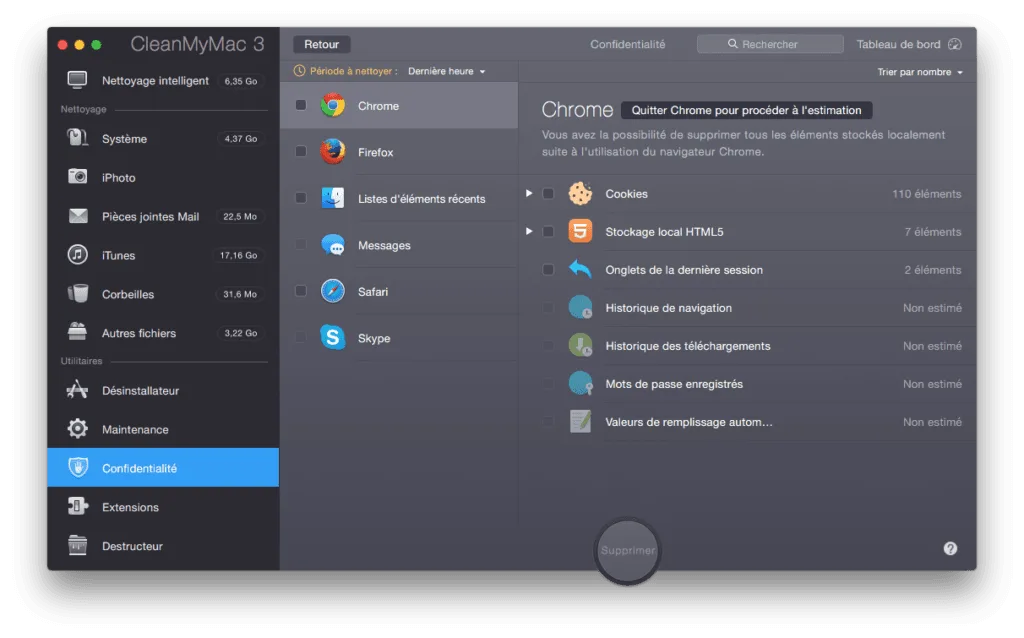Select the Skype app icon
Image resolution: width=1024 pixels, height=638 pixels.
[332, 338]
